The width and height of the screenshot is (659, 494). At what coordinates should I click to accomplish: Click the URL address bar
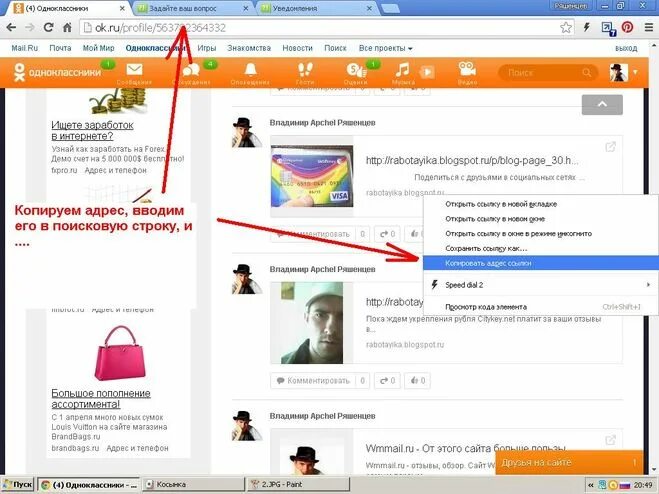[x=319, y=28]
